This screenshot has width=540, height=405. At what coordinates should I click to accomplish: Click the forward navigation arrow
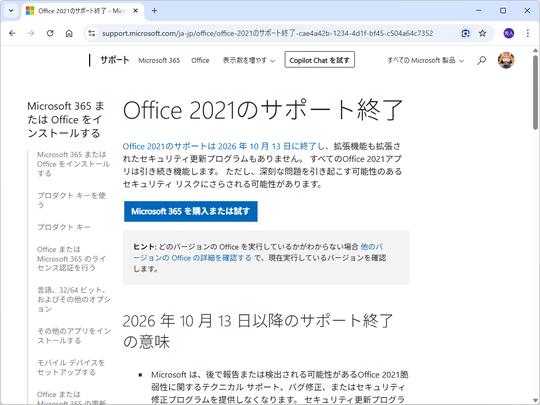pyautogui.click(x=31, y=33)
